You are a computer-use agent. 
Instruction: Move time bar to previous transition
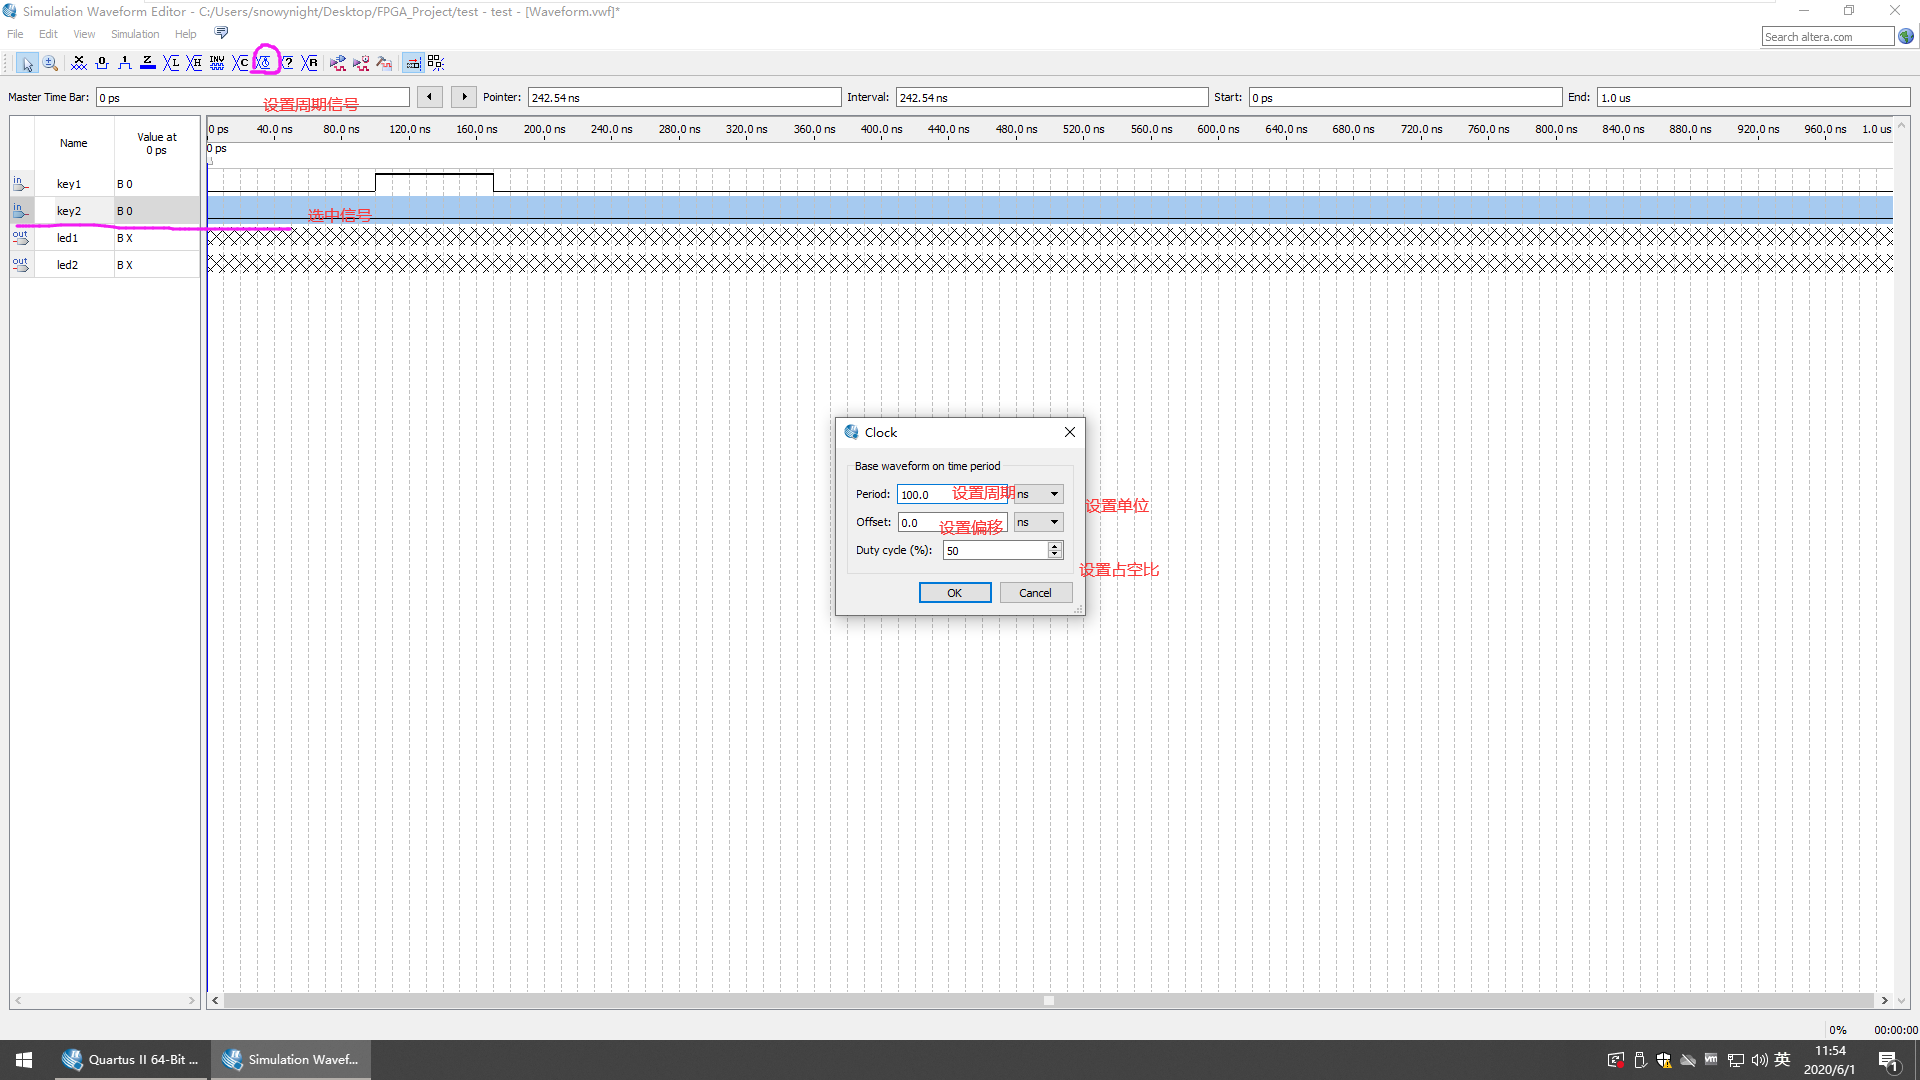pos(429,97)
